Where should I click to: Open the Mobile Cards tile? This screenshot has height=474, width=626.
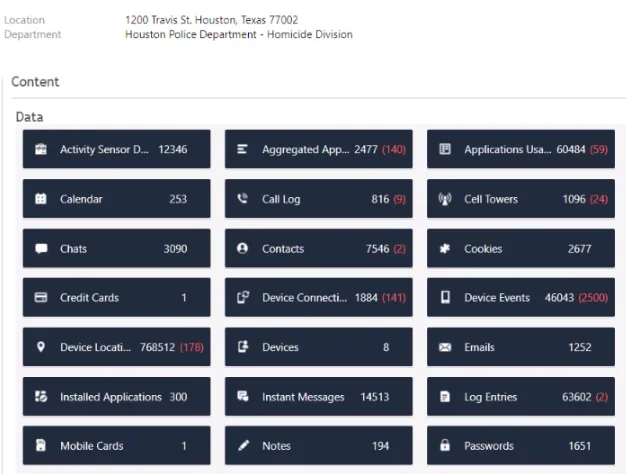[116, 446]
